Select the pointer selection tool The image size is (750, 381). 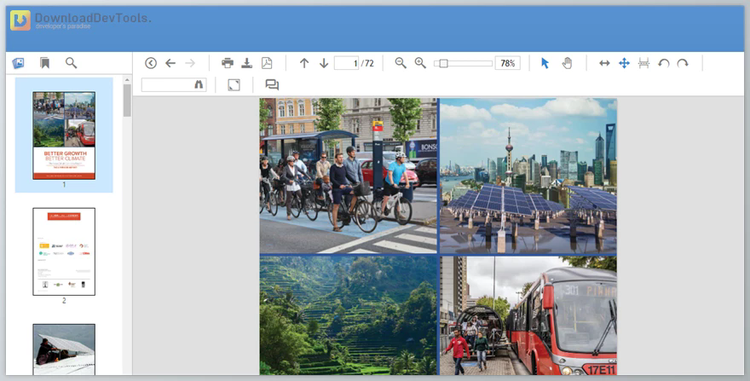coord(545,63)
